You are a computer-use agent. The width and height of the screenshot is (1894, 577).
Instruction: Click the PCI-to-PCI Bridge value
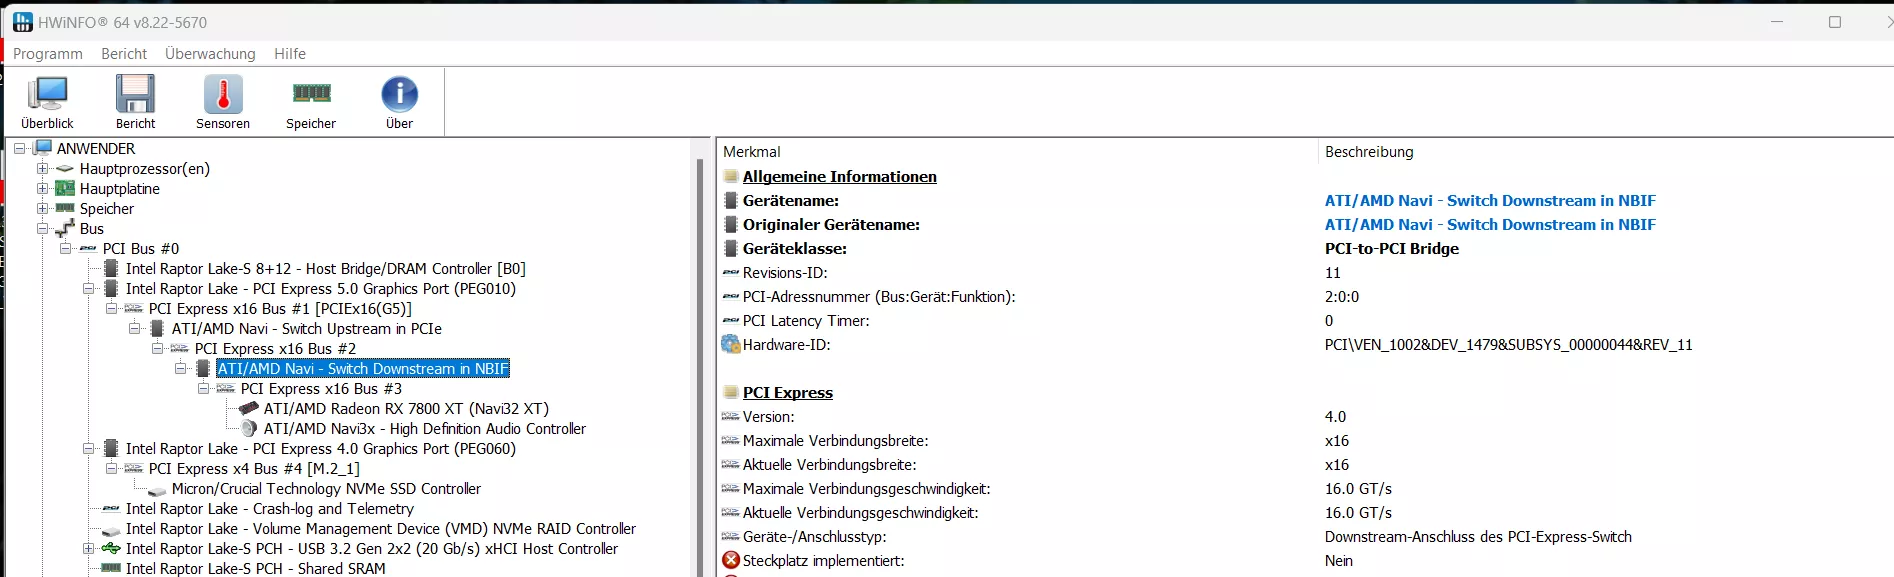[1391, 249]
